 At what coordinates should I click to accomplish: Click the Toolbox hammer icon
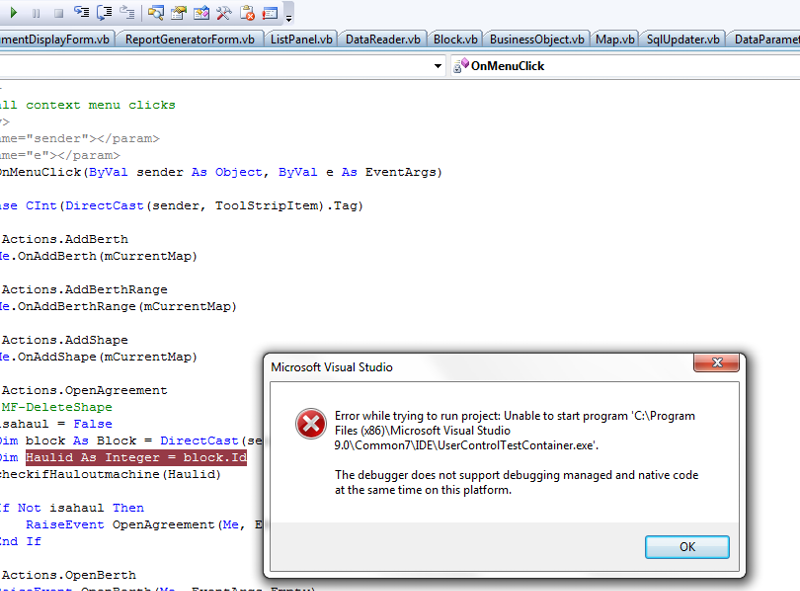225,12
